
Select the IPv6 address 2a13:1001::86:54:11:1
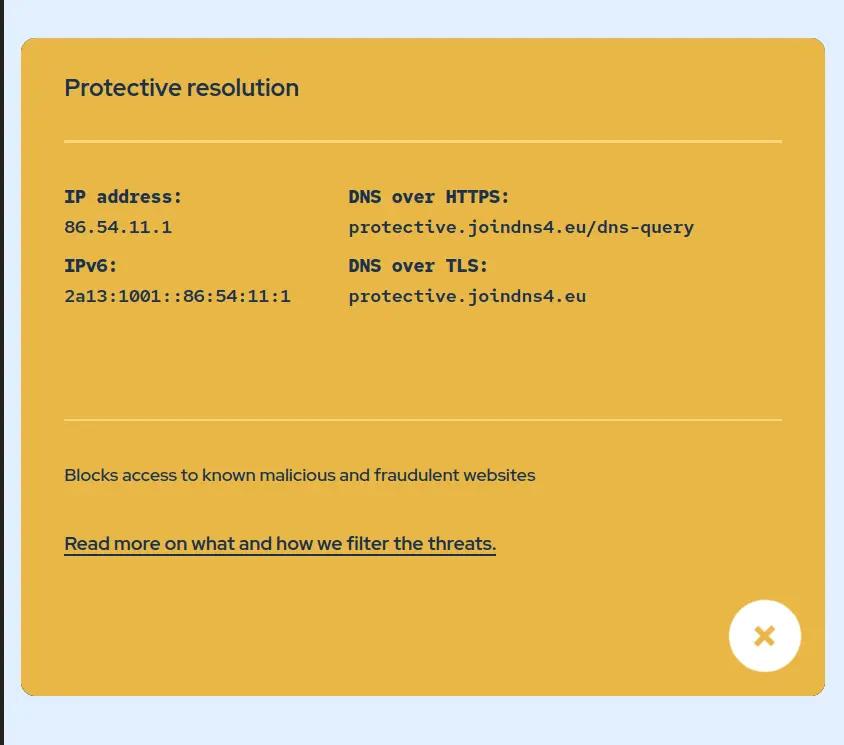[x=178, y=296]
